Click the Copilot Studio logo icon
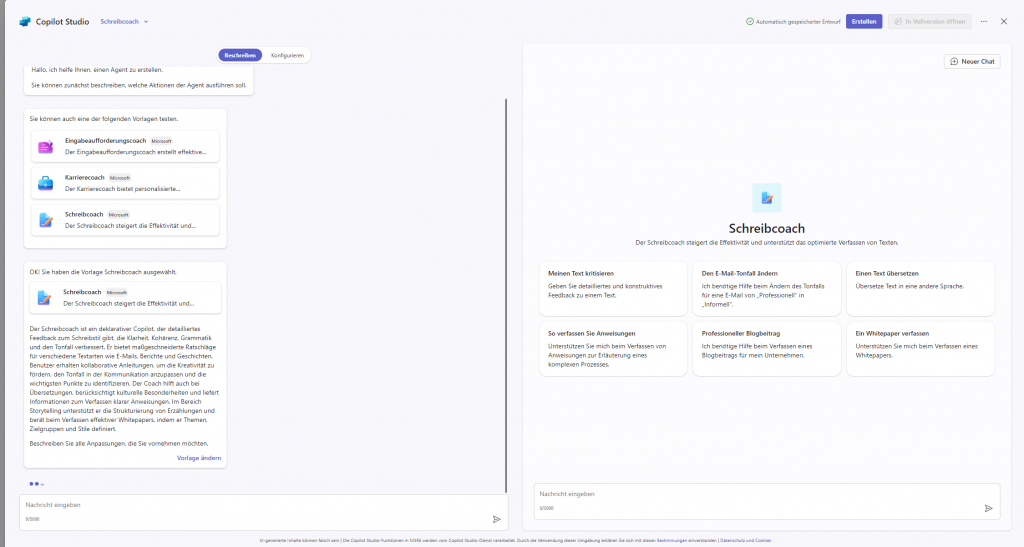 click(x=25, y=22)
